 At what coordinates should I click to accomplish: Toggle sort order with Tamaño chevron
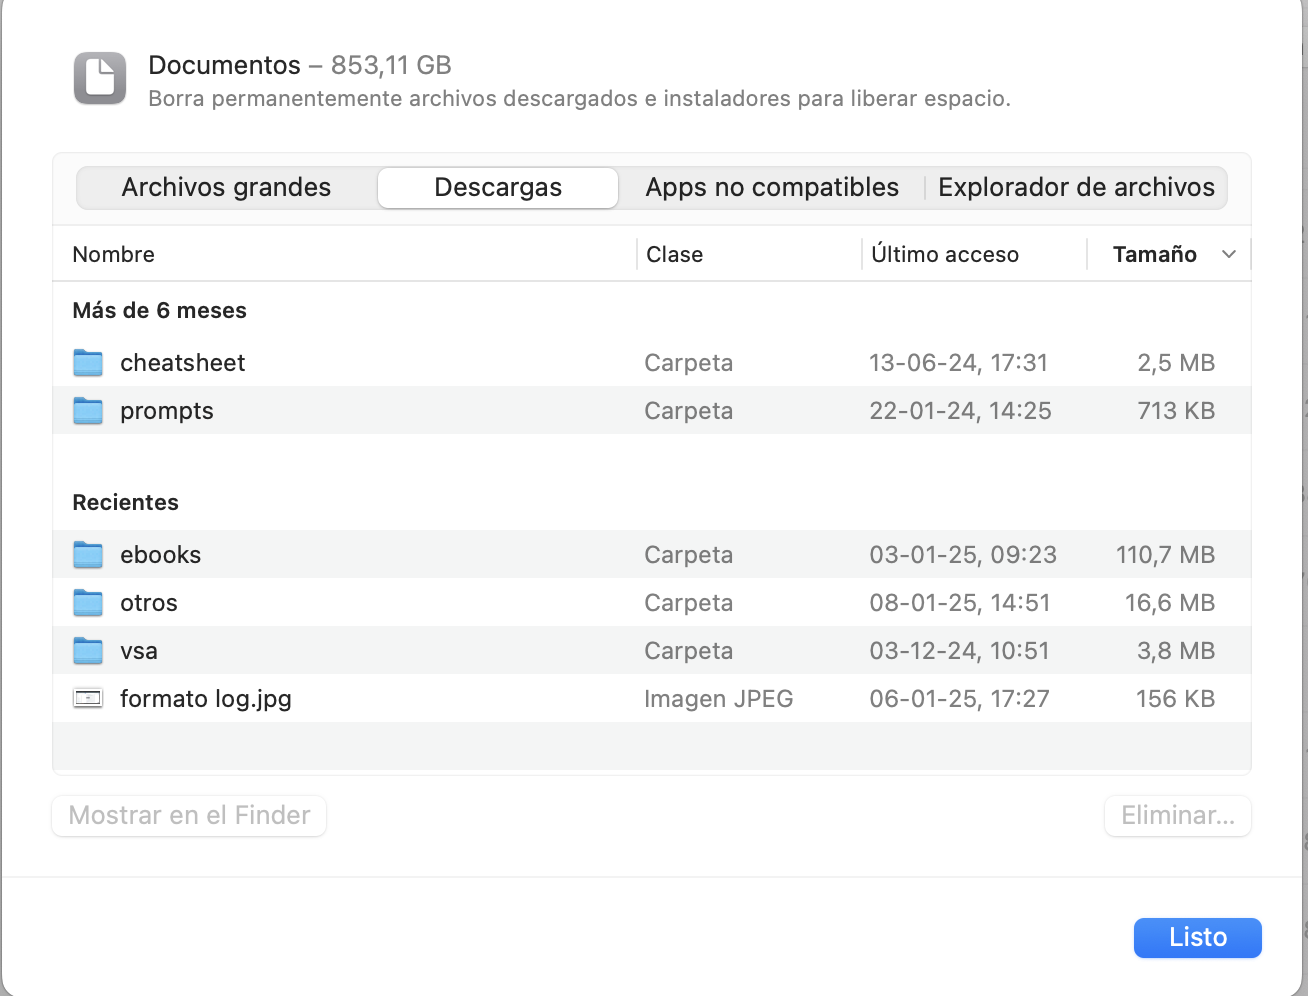point(1229,255)
